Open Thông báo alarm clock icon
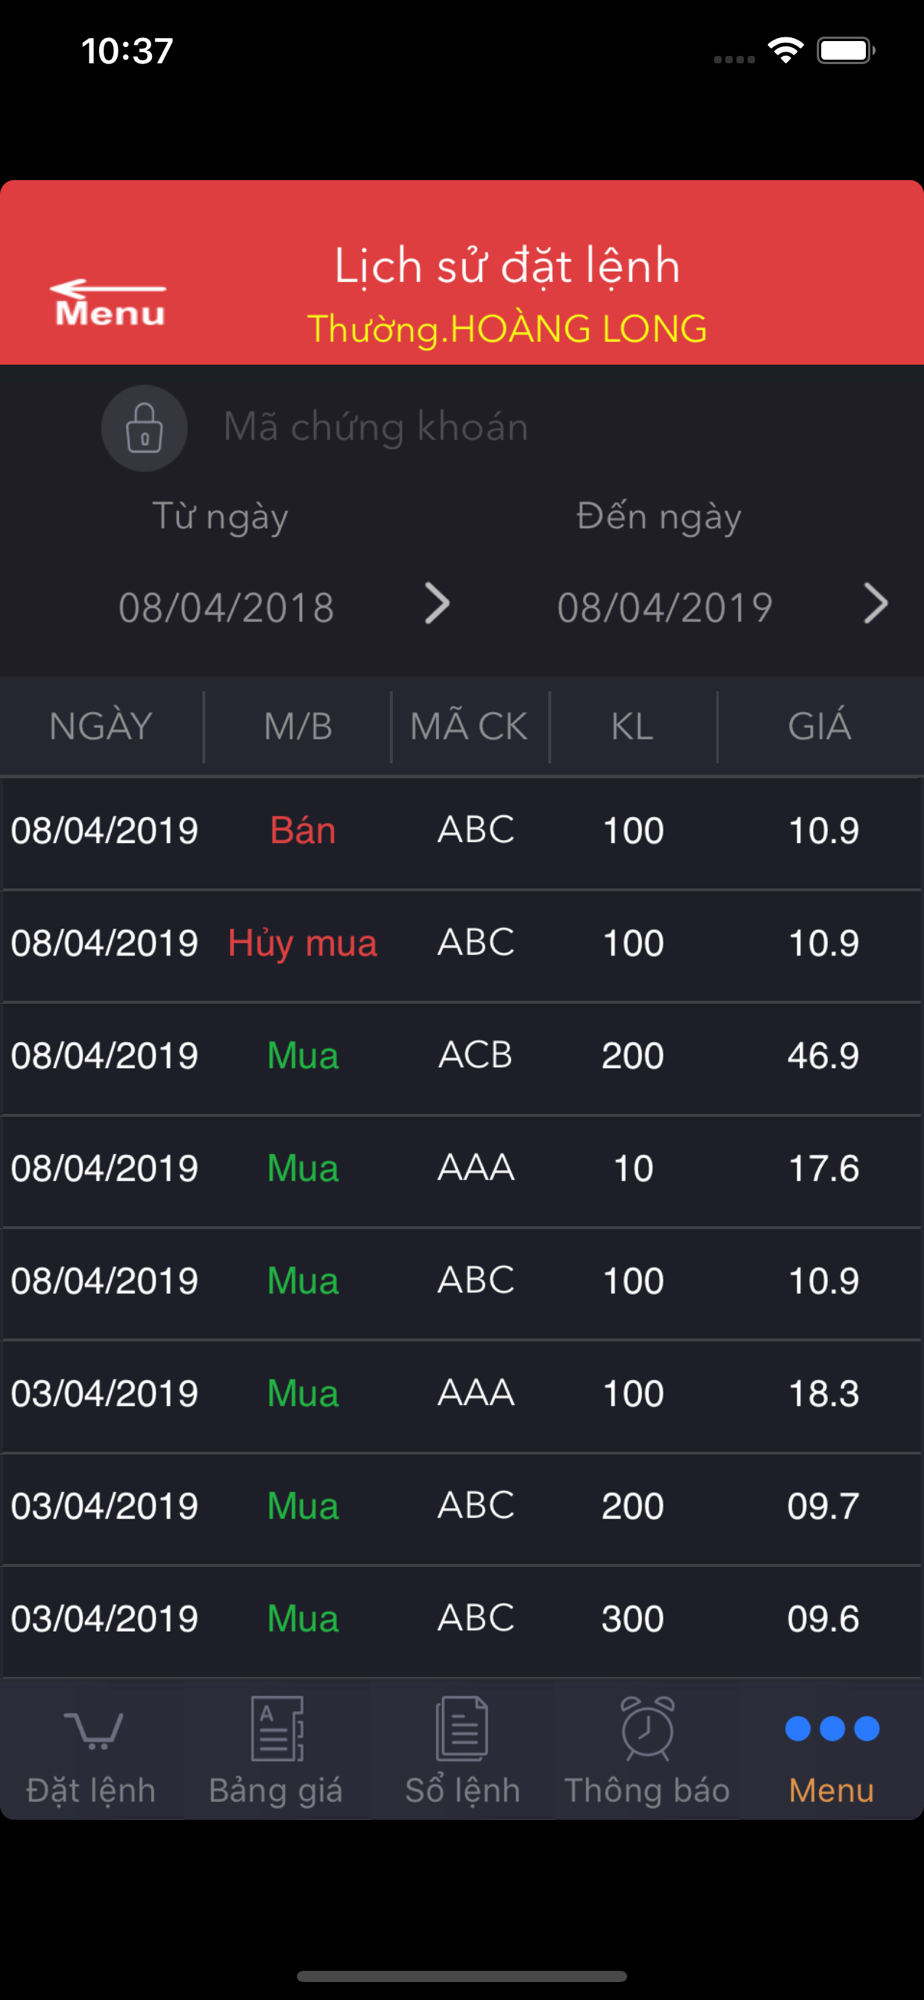Screen dimensions: 924x2000 pos(647,1728)
